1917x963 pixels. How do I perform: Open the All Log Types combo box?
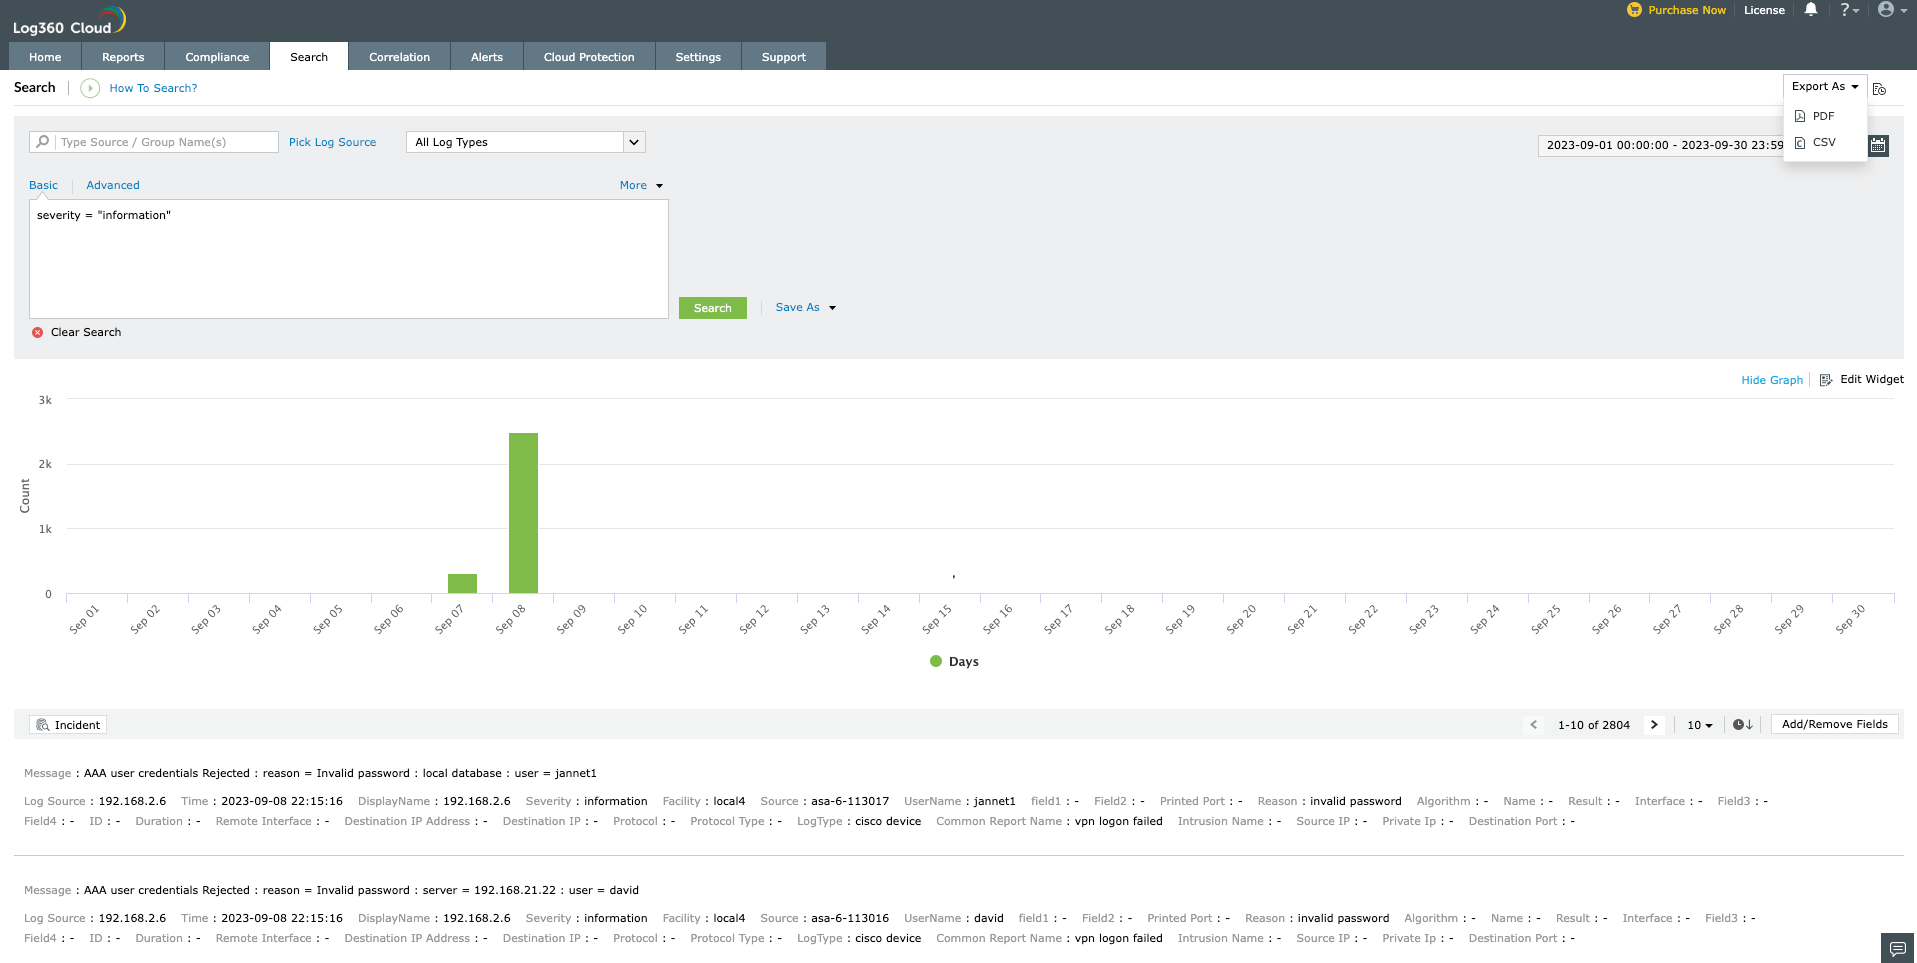pyautogui.click(x=526, y=142)
